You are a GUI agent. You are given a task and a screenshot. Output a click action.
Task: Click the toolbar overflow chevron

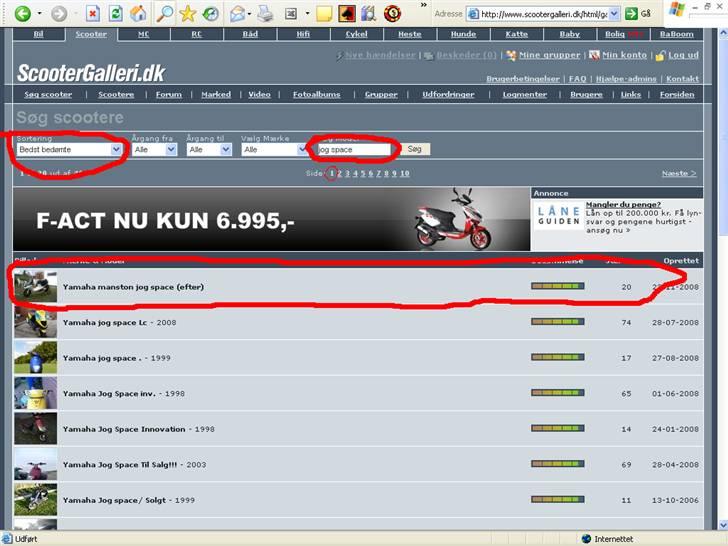[423, 5]
